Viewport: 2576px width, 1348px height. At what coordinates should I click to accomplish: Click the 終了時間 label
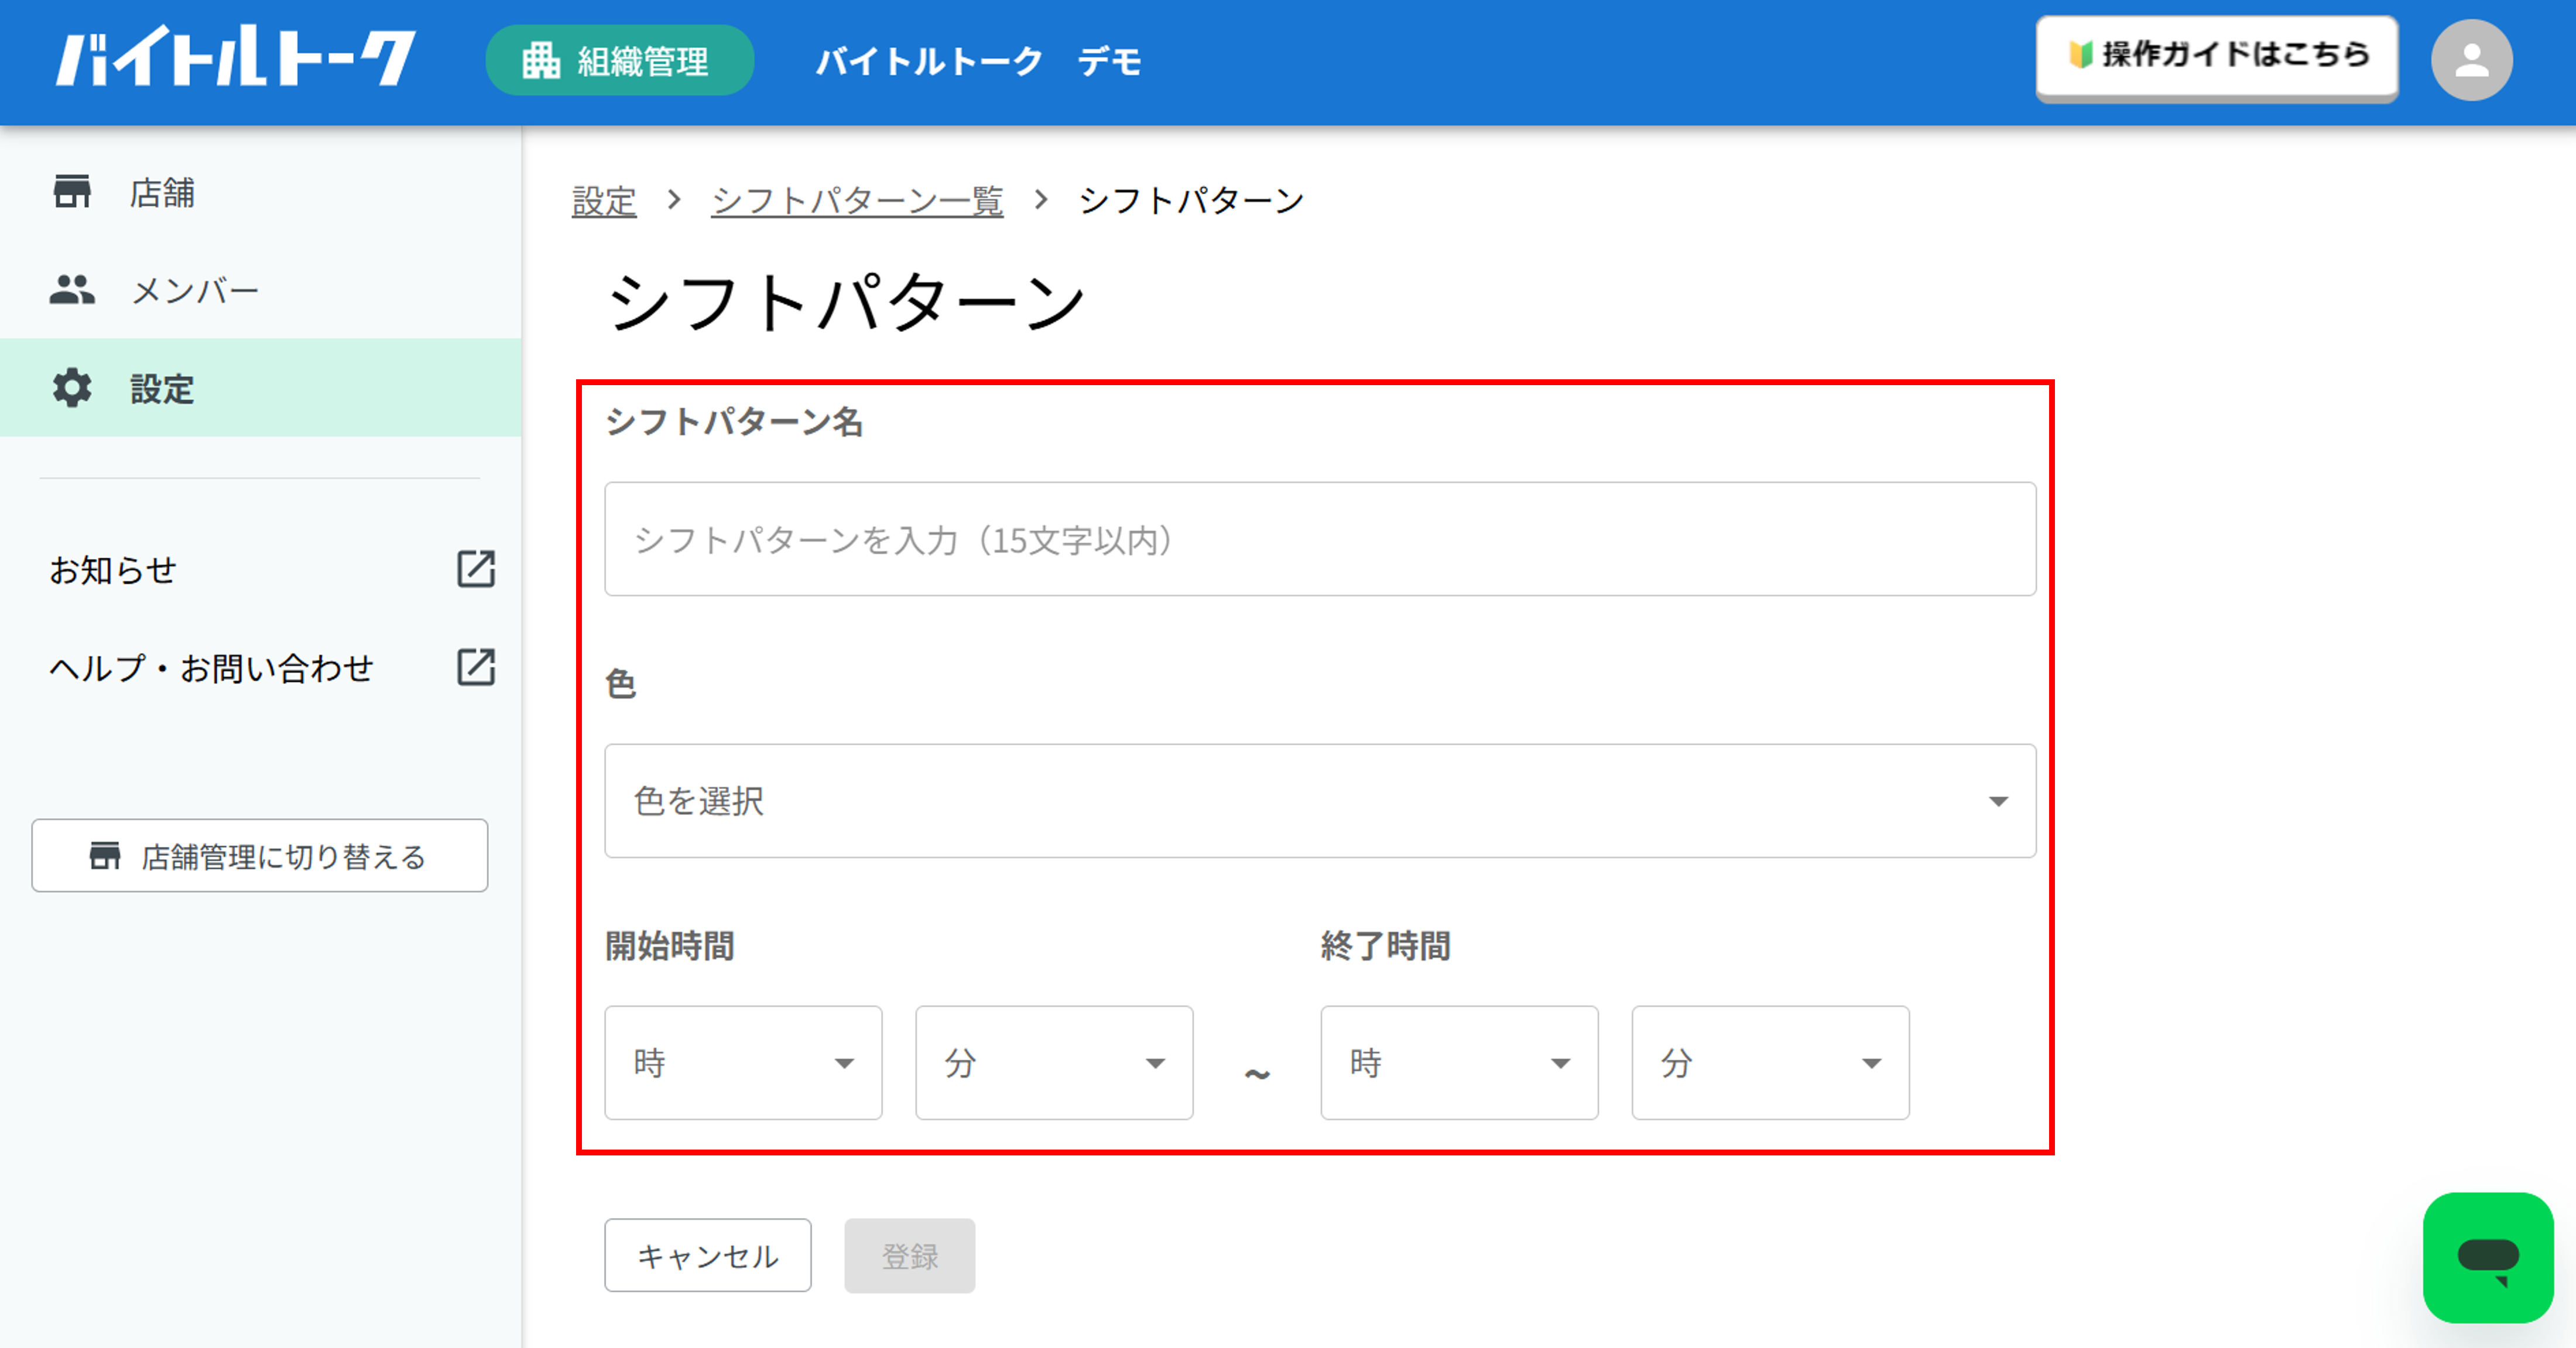tap(1386, 946)
